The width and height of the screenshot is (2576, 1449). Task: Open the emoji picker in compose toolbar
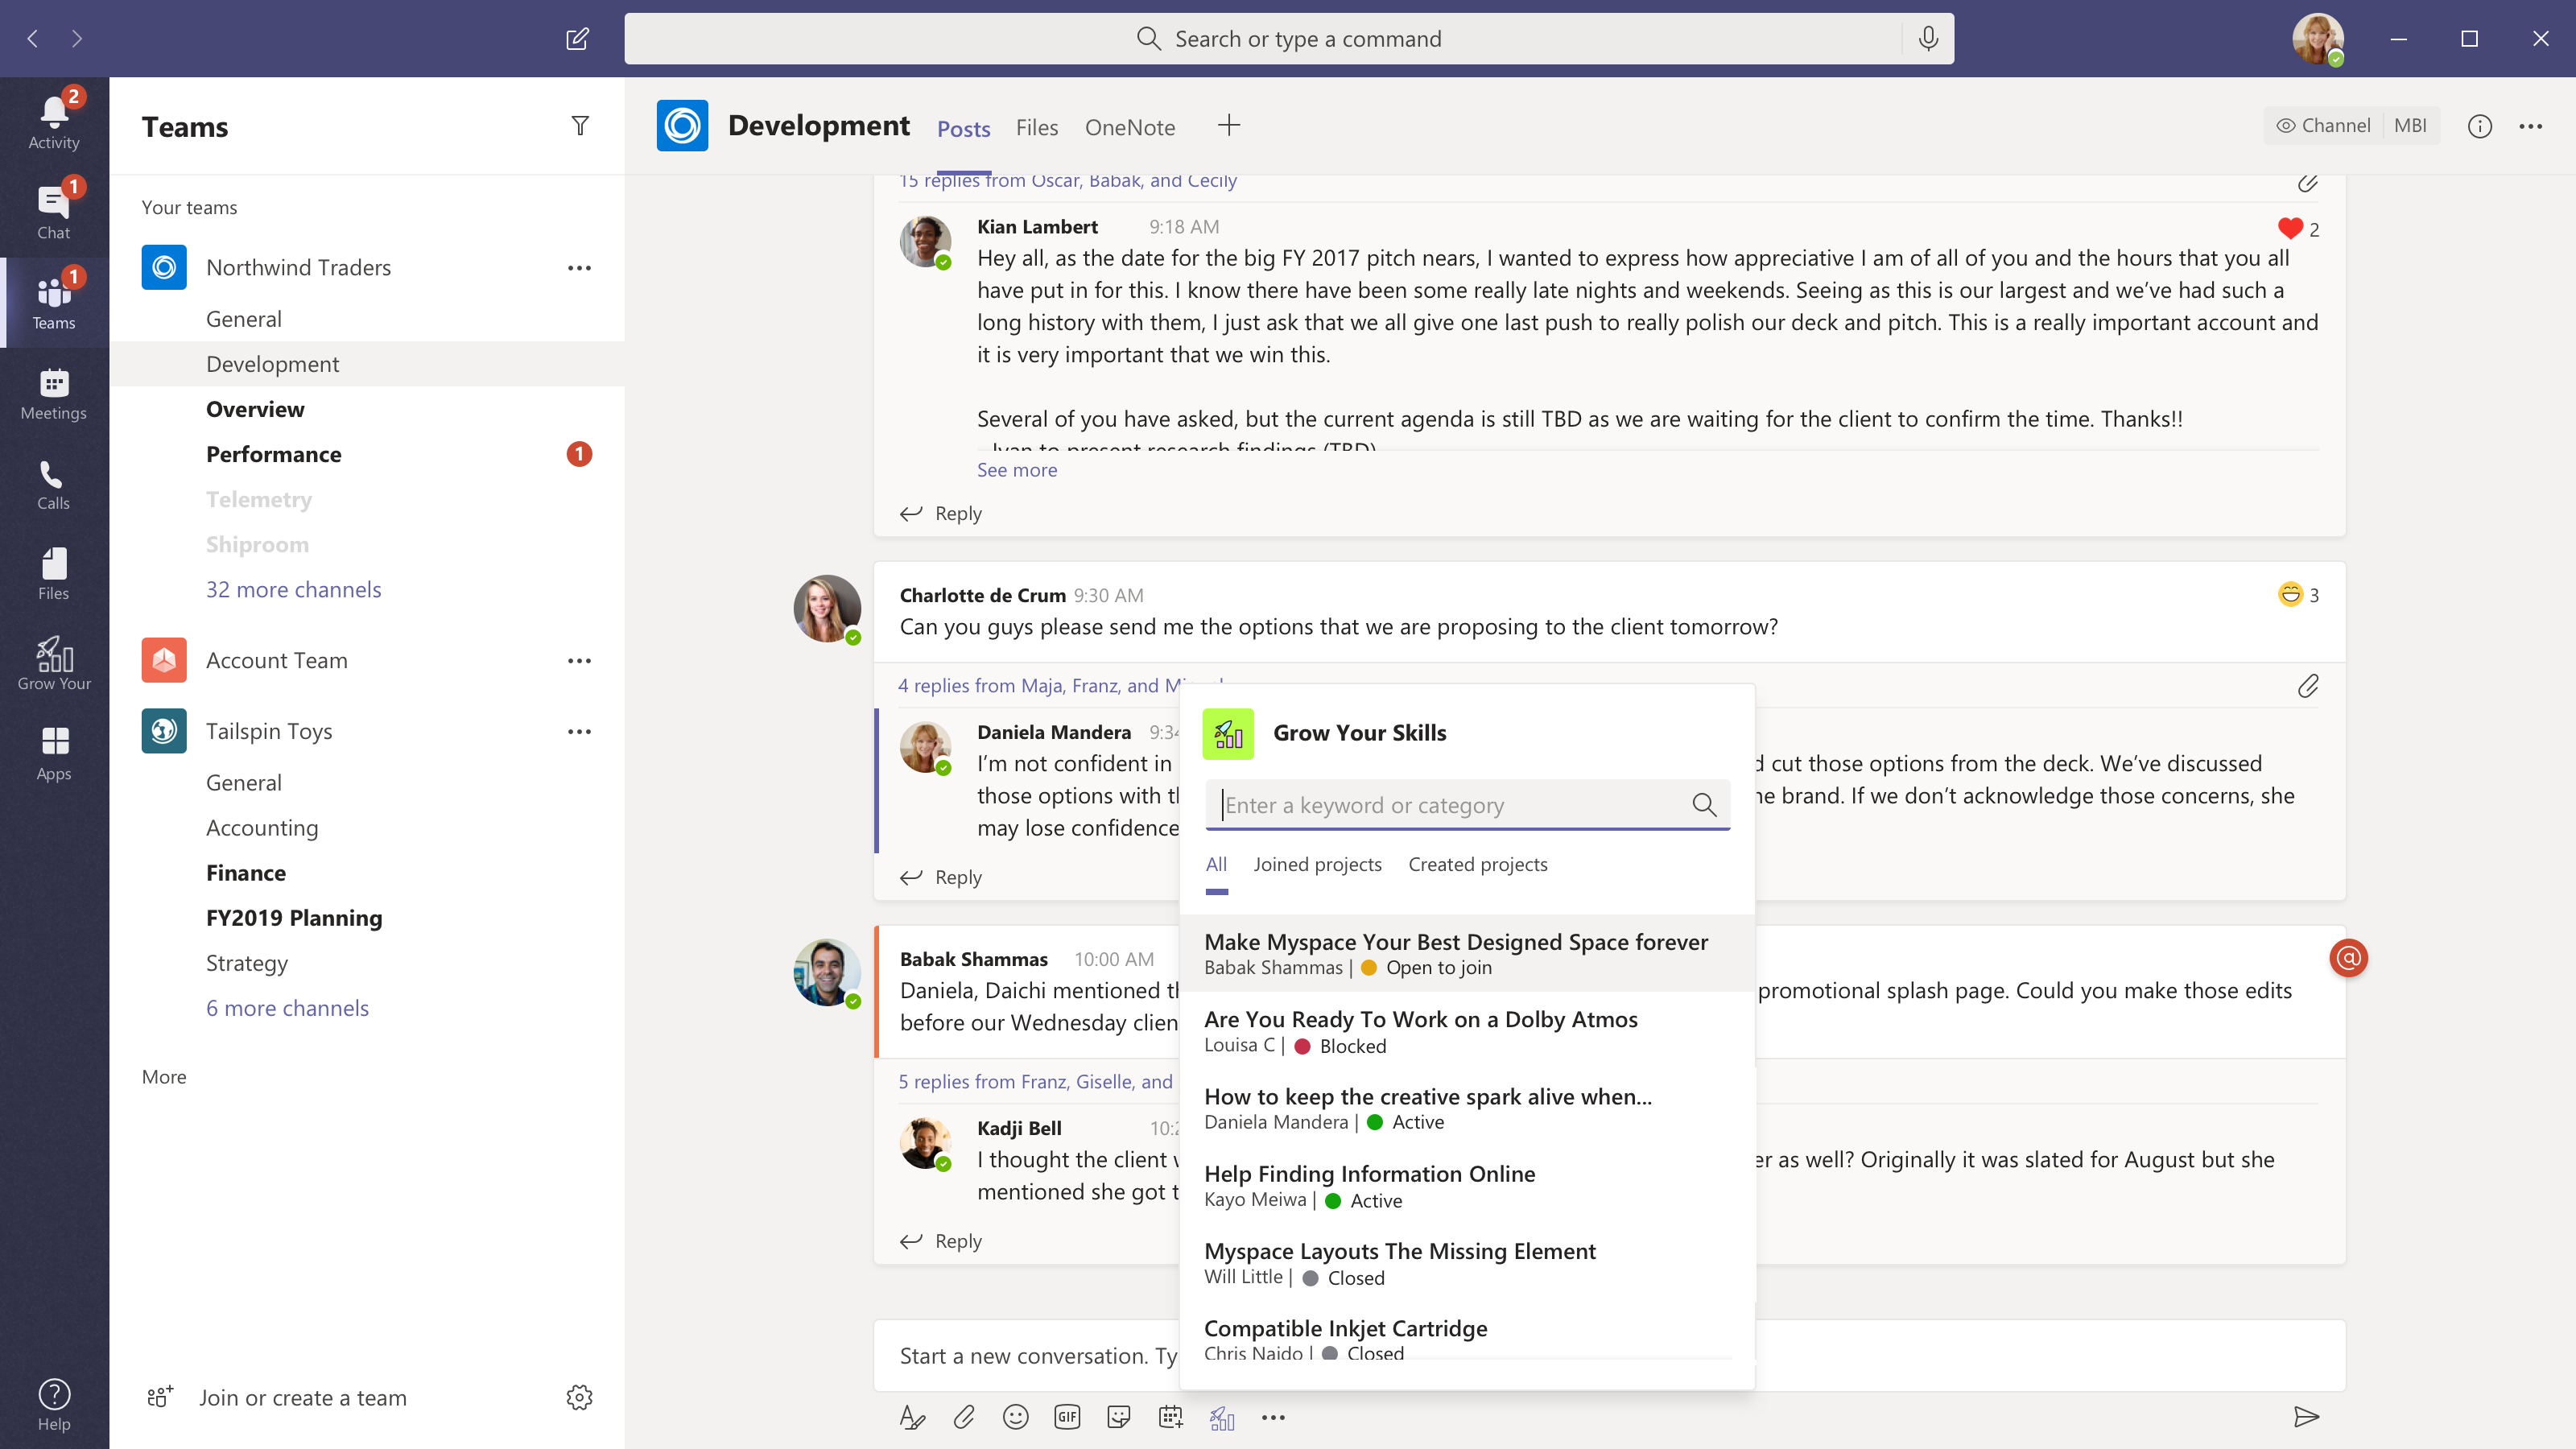tap(1015, 1417)
